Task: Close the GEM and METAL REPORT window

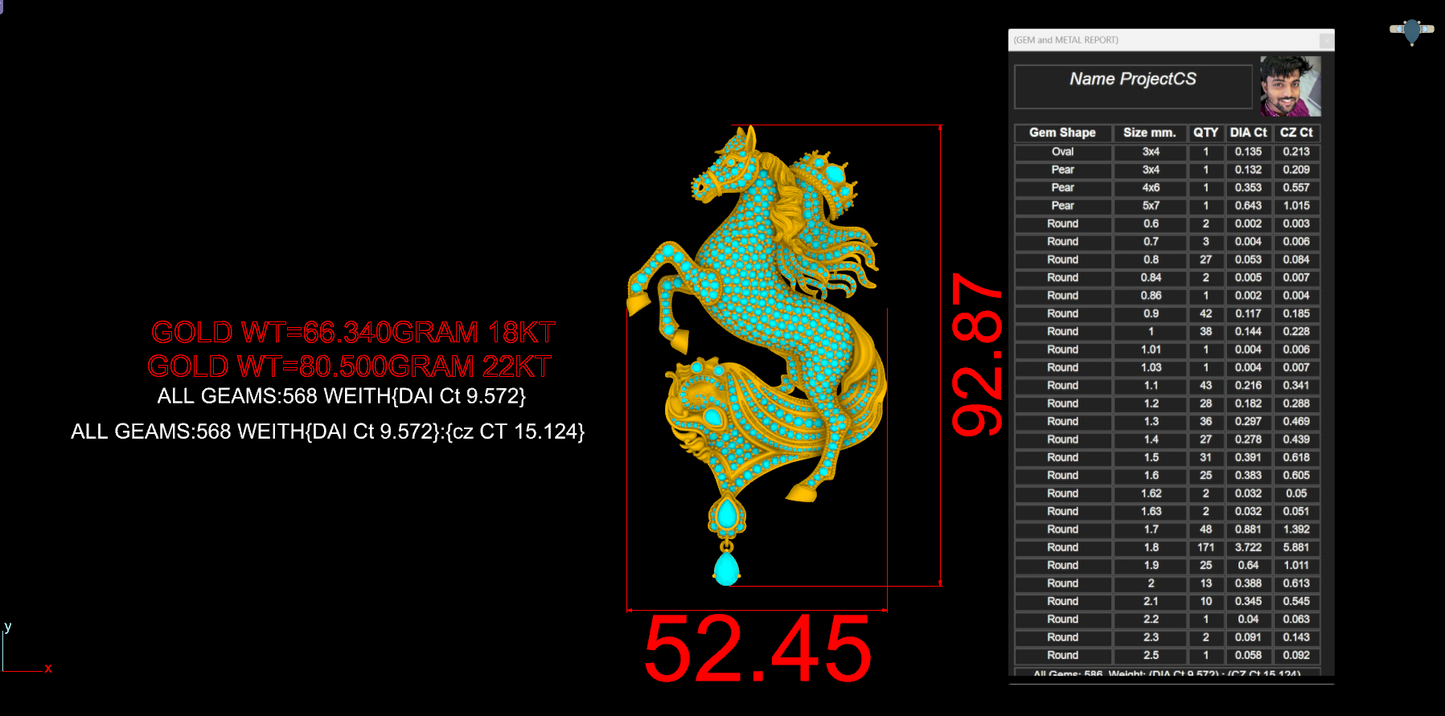Action: pyautogui.click(x=1326, y=40)
